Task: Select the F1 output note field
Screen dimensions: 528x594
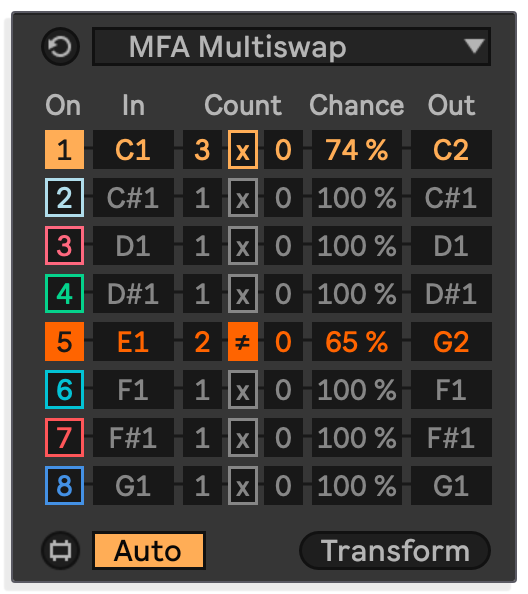Action: point(451,389)
